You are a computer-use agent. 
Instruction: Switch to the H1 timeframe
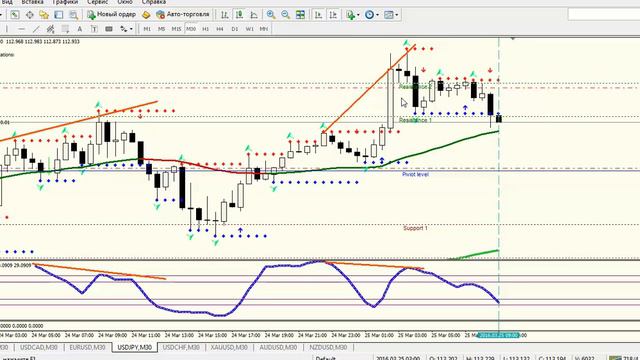pos(205,29)
